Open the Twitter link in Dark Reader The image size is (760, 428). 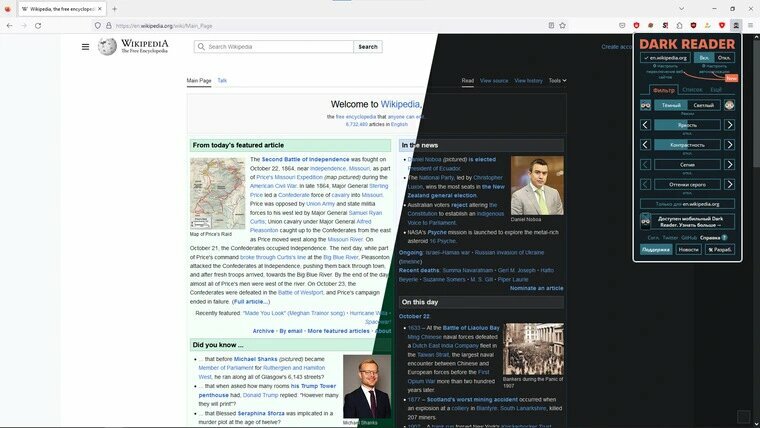click(x=670, y=238)
